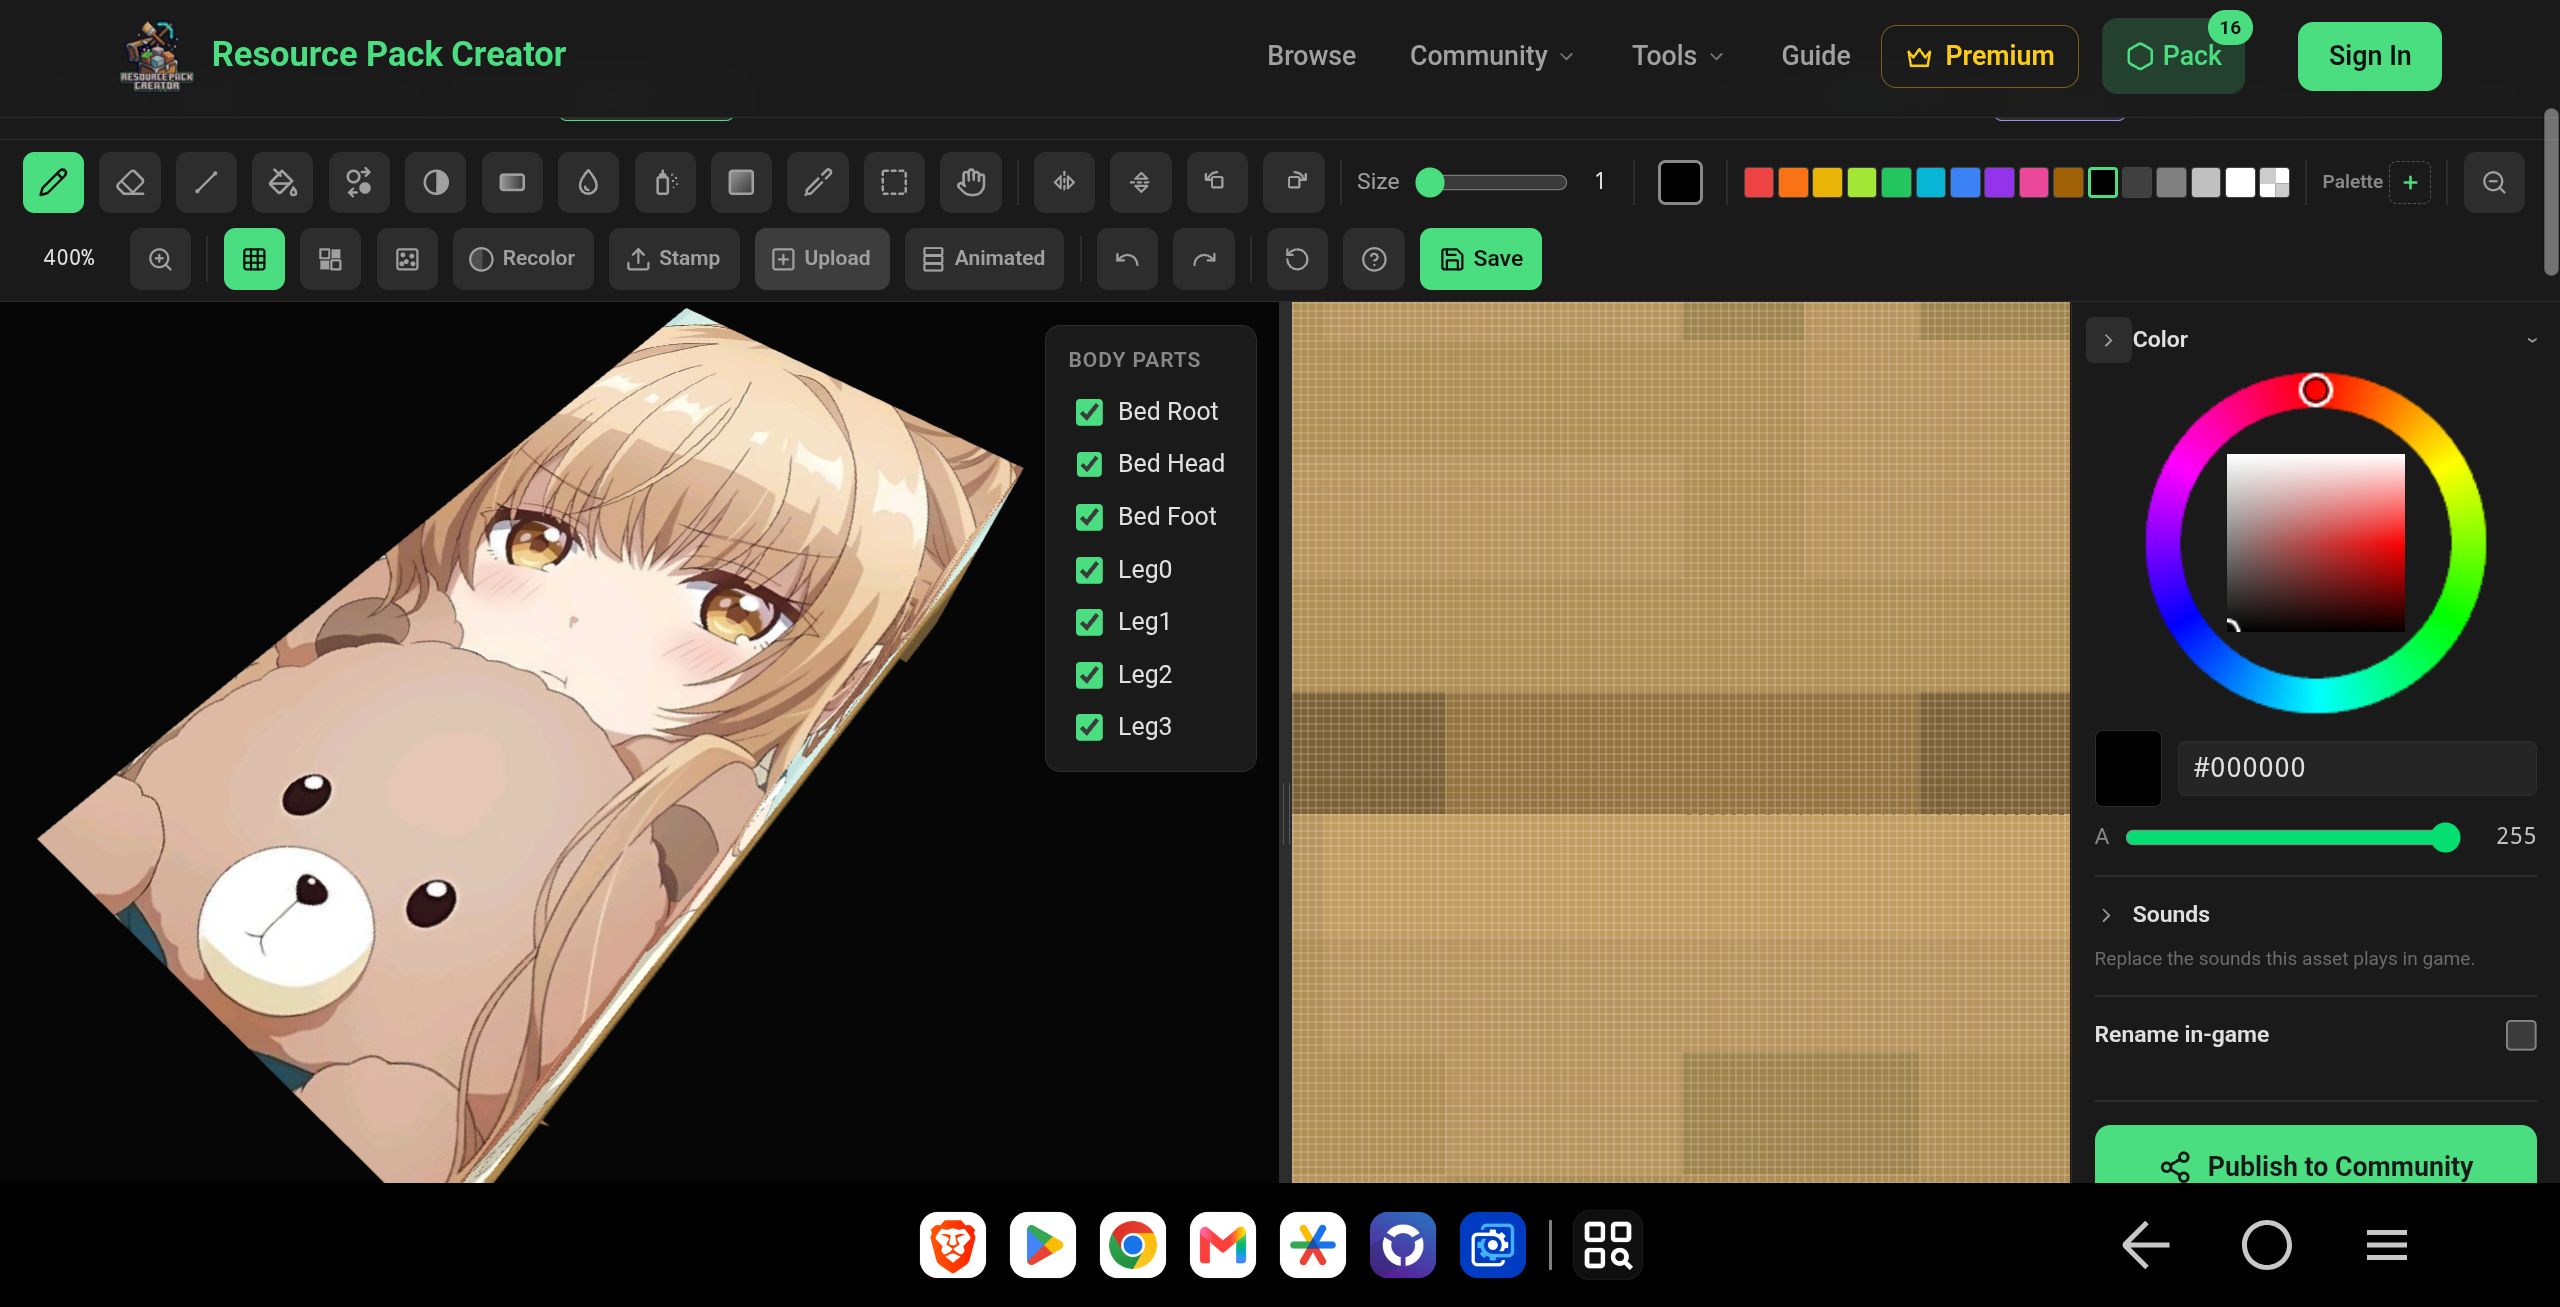Open the Guide page

(1815, 56)
